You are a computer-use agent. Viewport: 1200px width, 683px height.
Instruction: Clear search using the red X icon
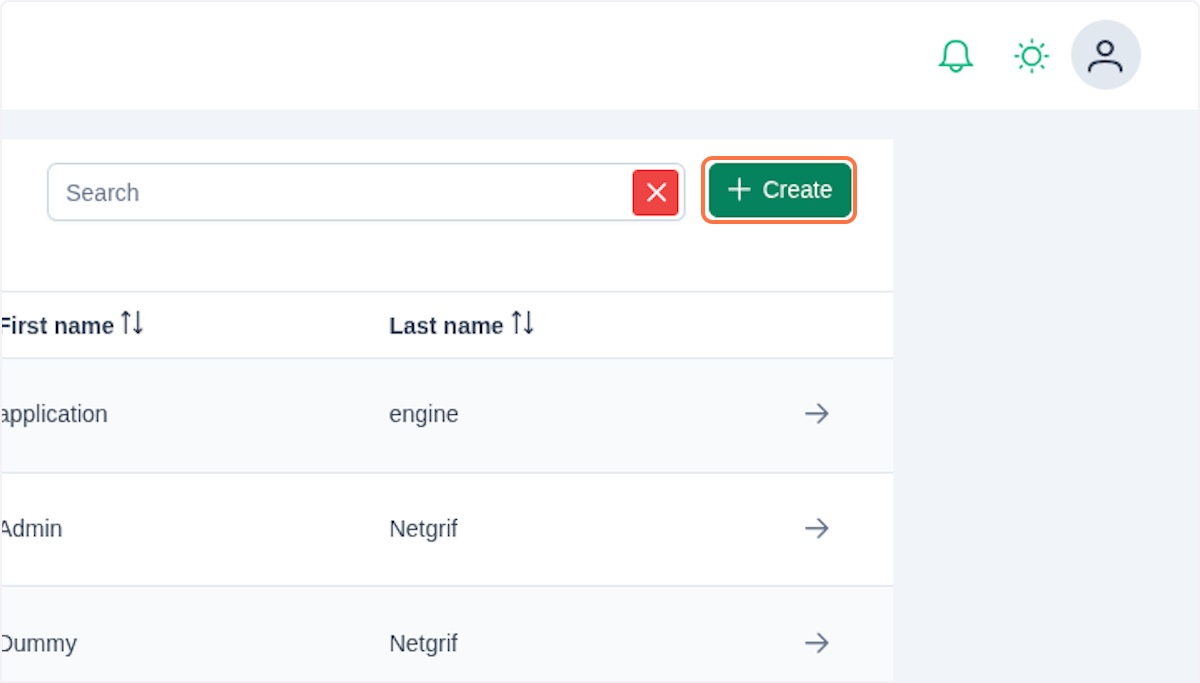pos(656,192)
